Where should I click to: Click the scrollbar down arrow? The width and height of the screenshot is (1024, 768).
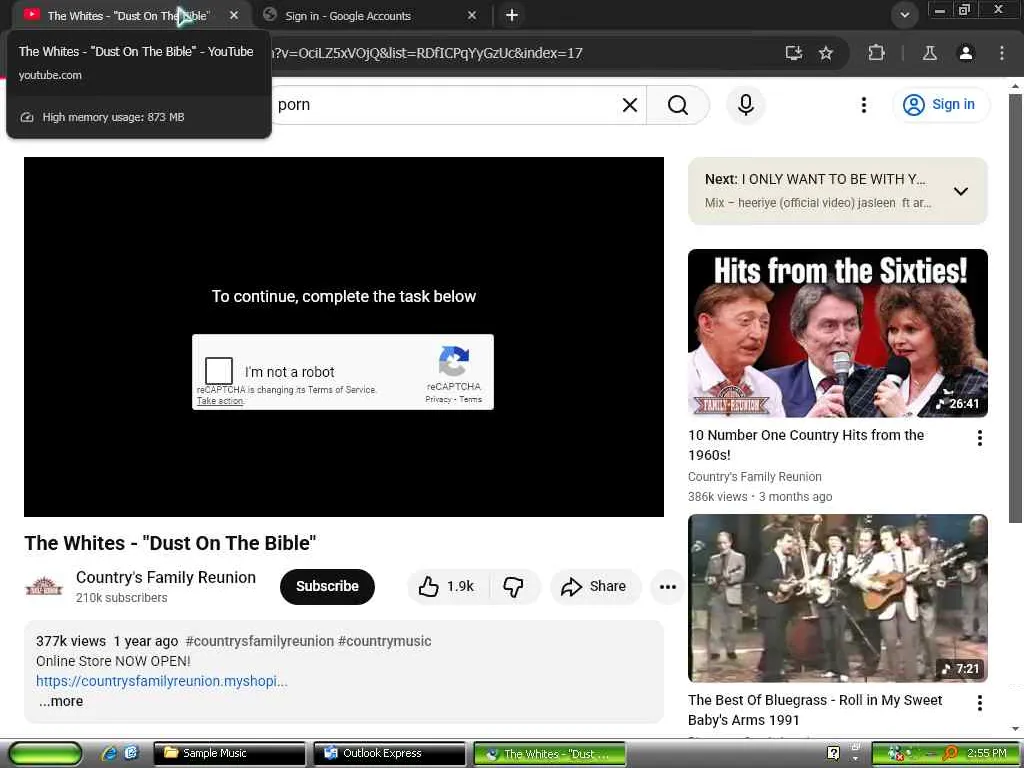[x=1015, y=728]
